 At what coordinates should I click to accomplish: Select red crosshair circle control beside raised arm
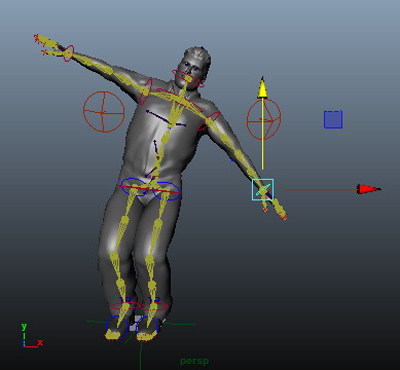[x=104, y=112]
